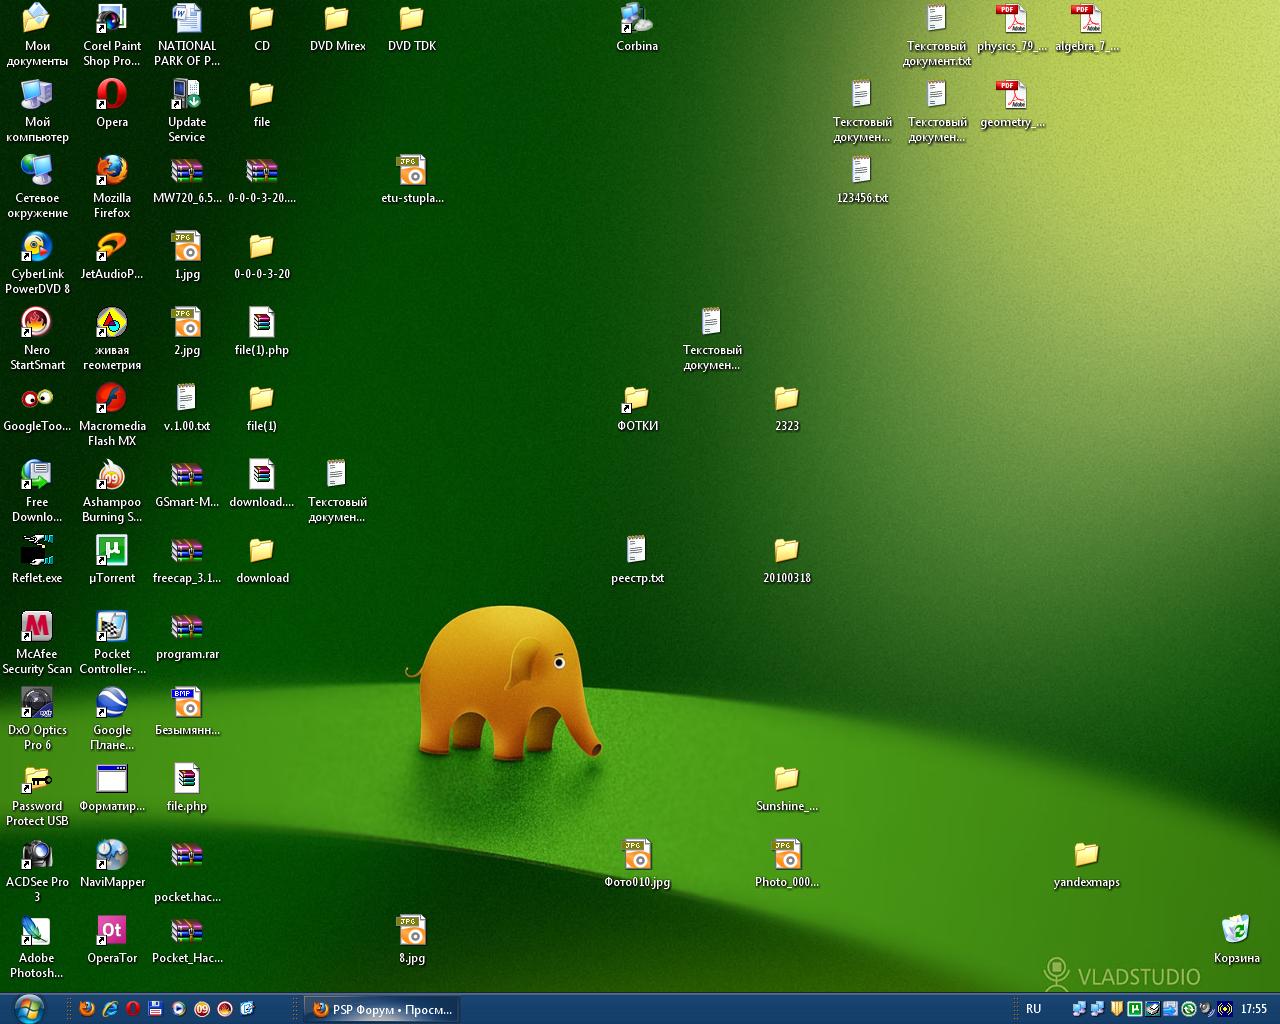Launch Mozilla Firefox from the desktop
Image resolution: width=1280 pixels, height=1024 pixels.
coord(111,171)
